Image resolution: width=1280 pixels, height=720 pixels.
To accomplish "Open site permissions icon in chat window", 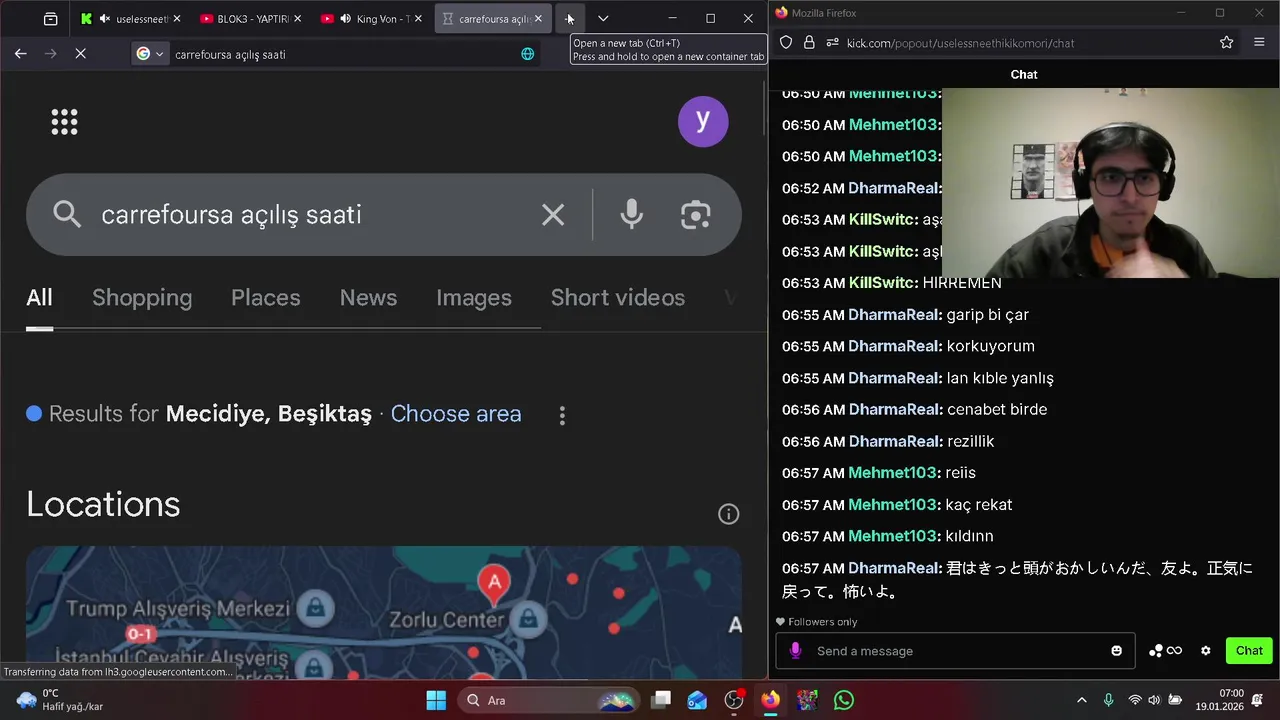I will 832,42.
